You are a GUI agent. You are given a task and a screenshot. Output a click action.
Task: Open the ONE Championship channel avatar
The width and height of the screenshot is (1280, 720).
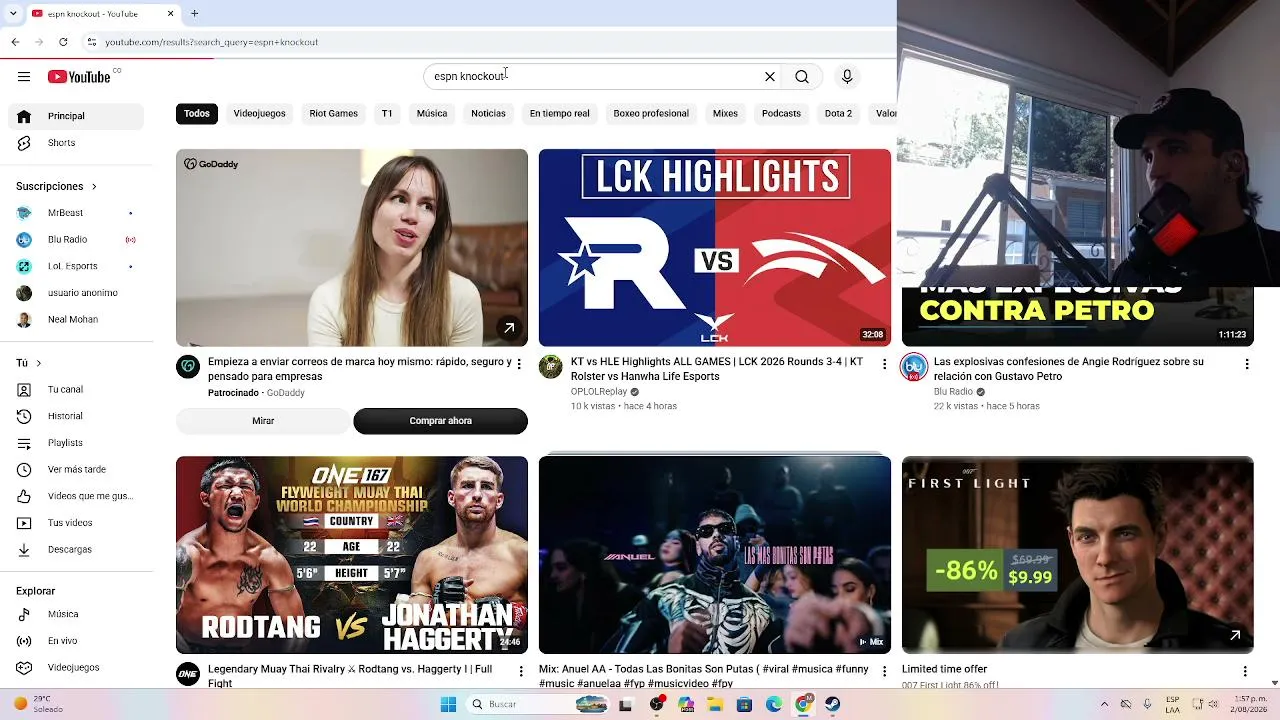click(188, 674)
